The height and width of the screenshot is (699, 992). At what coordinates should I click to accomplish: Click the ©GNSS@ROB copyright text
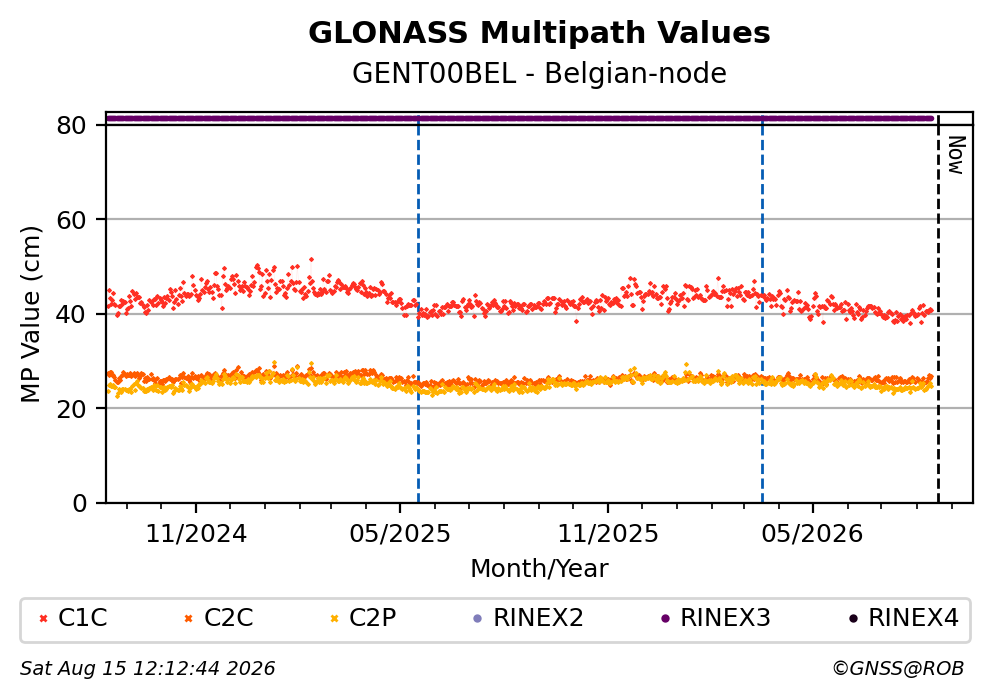pos(898,669)
